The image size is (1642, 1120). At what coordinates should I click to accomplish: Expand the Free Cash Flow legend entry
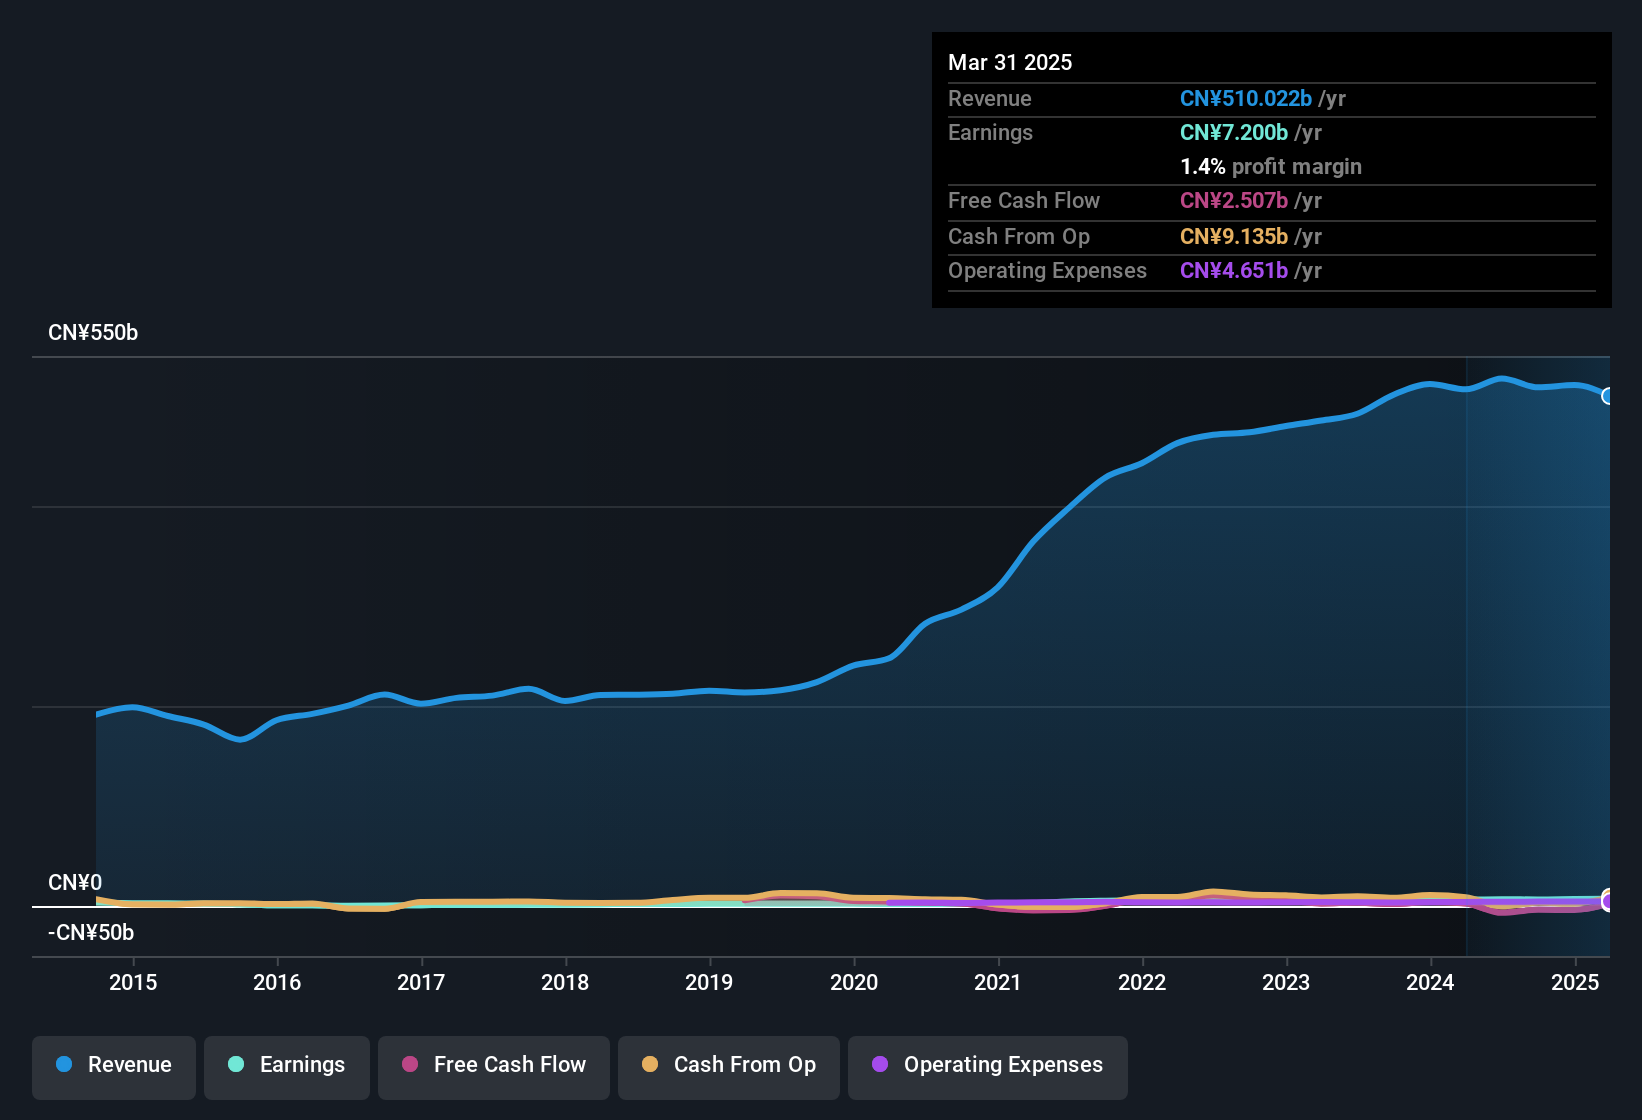point(493,1065)
